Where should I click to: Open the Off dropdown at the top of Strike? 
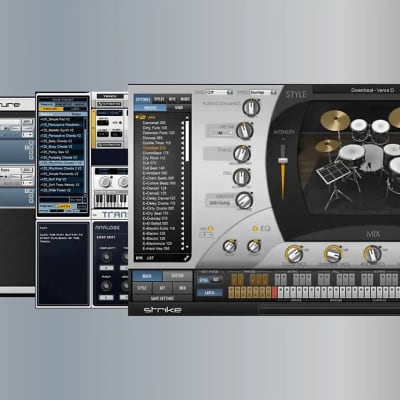click(x=219, y=92)
